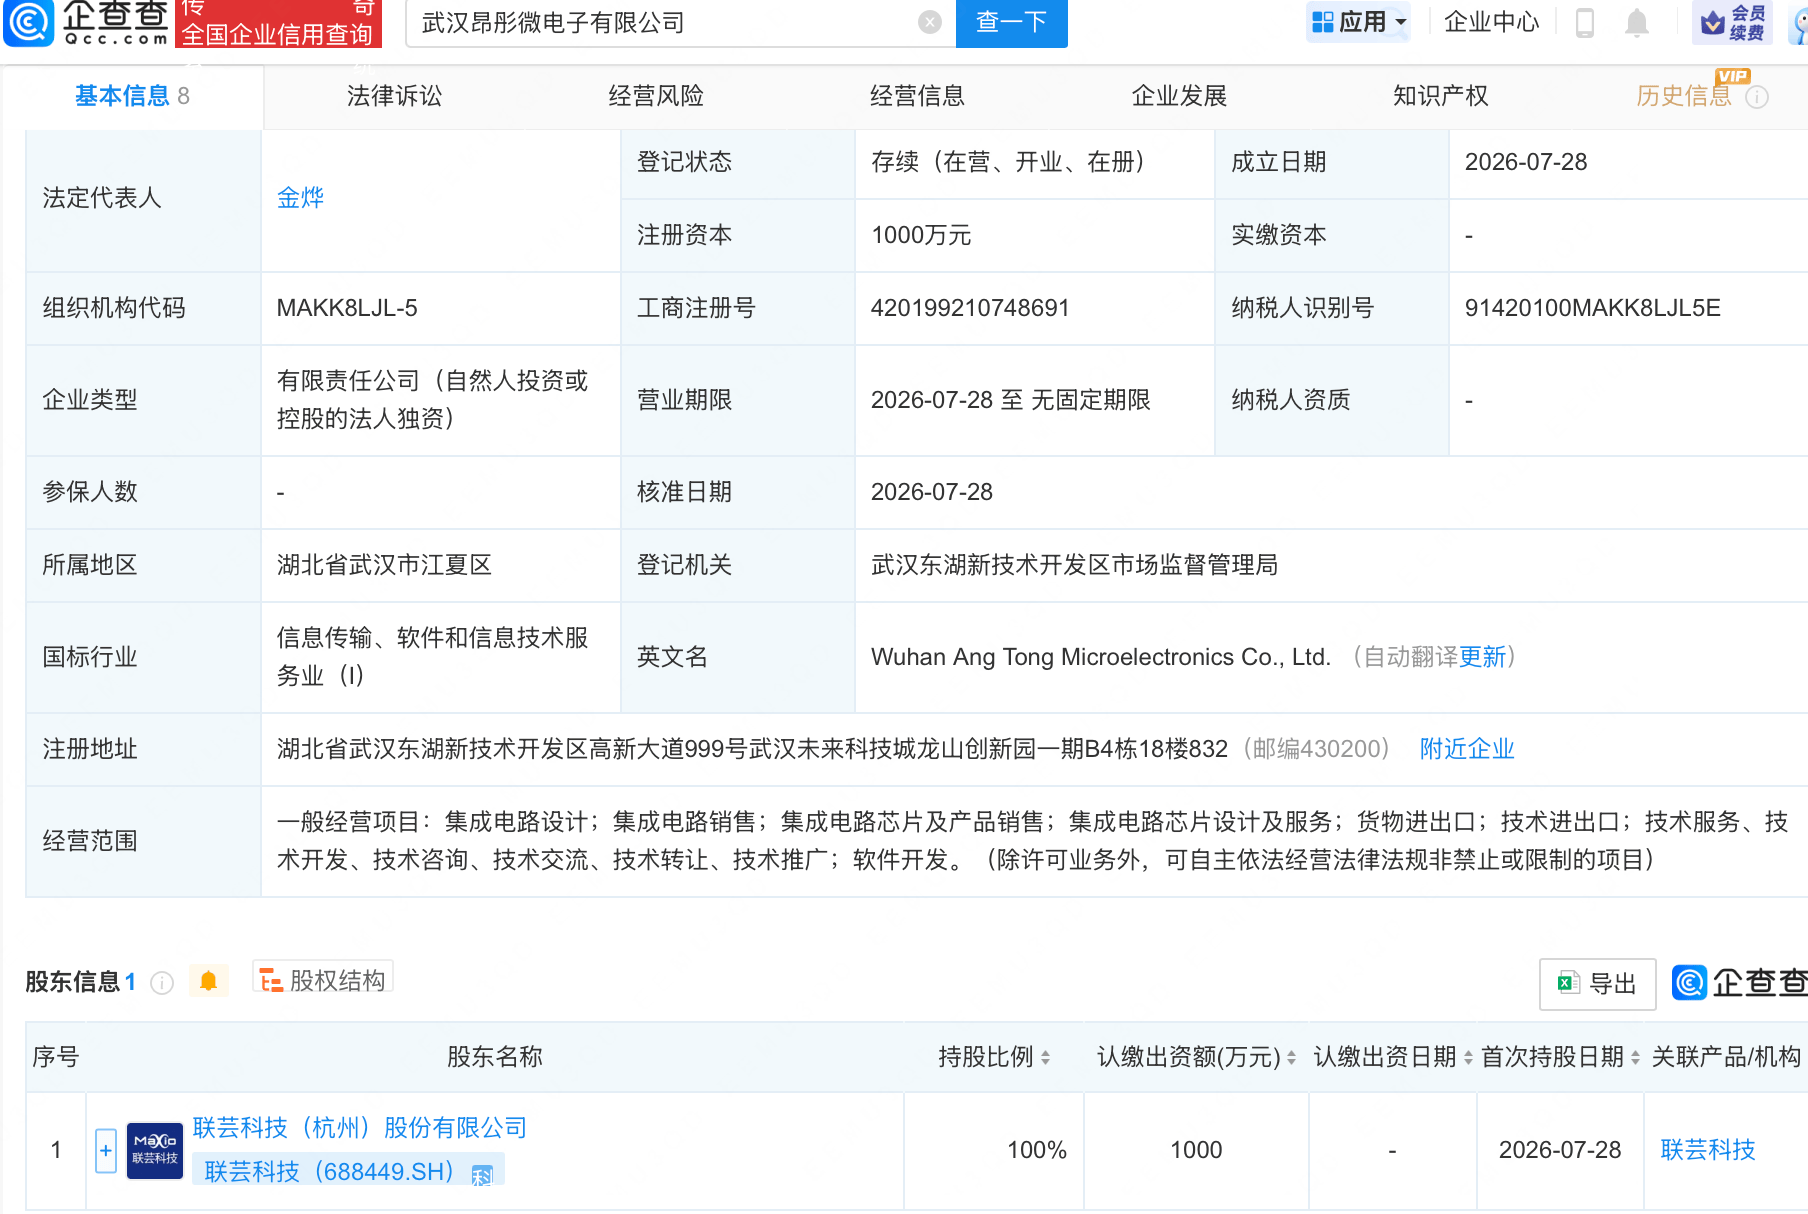Image resolution: width=1808 pixels, height=1214 pixels.
Task: Select the 1000 subscribed capital cell
Action: click(1196, 1150)
